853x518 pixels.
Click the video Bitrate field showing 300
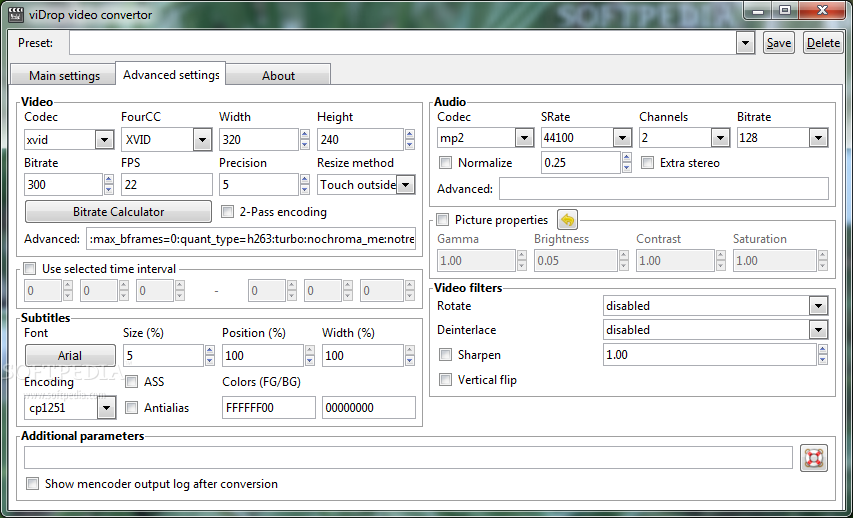63,185
